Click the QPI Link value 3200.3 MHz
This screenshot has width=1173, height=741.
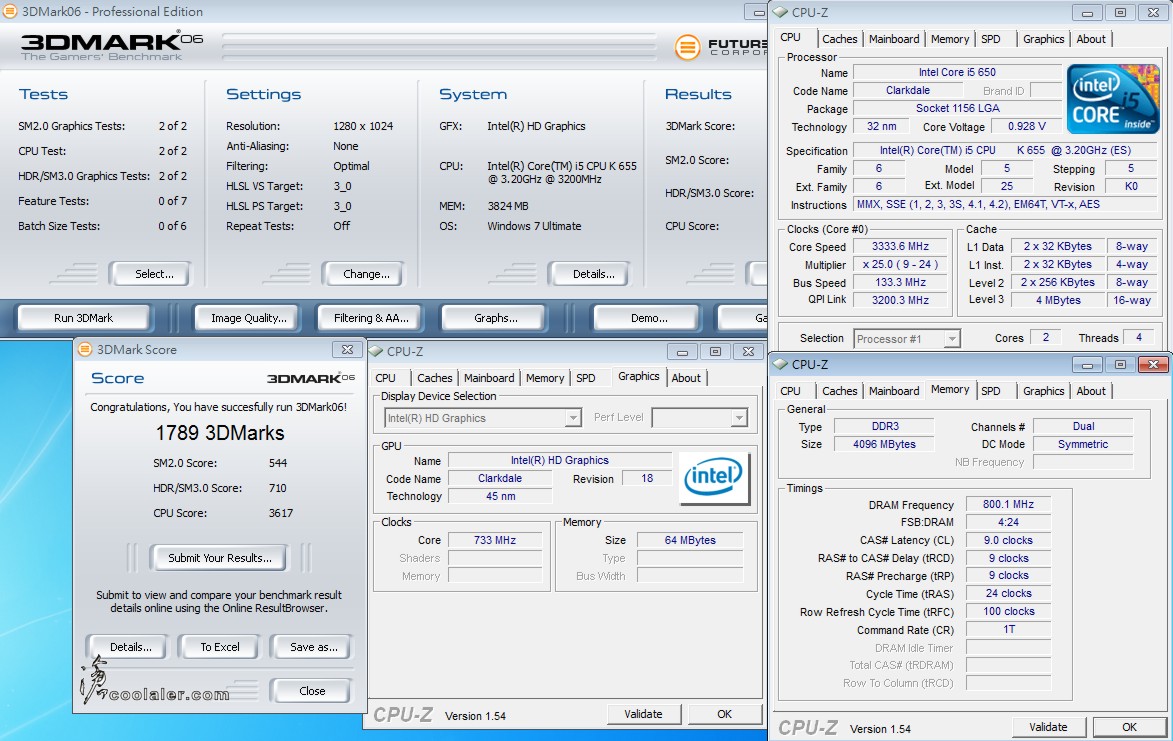pos(900,300)
